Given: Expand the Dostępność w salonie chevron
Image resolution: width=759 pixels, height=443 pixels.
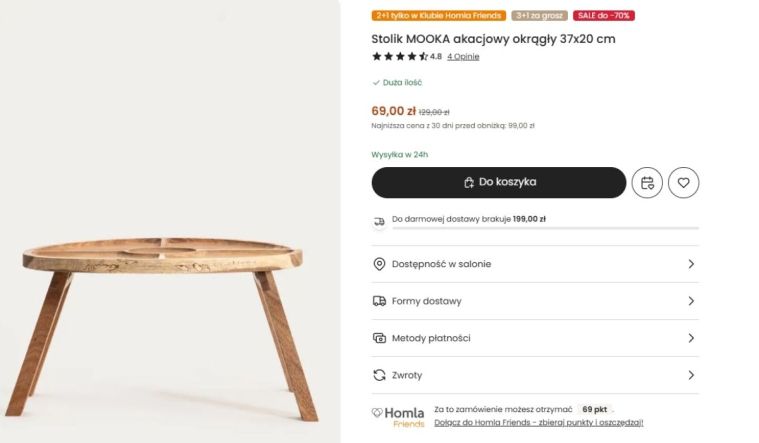Looking at the screenshot, I should point(691,264).
